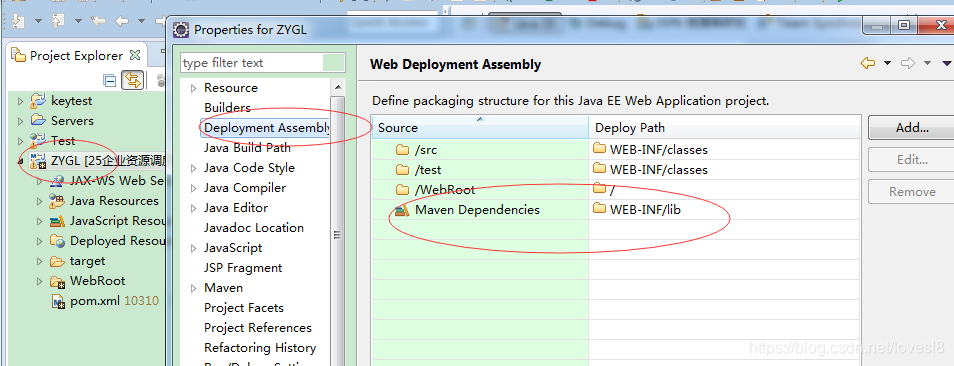This screenshot has height=366, width=954.
Task: Click Previous Annotation toolbar icon
Action: click(x=58, y=21)
